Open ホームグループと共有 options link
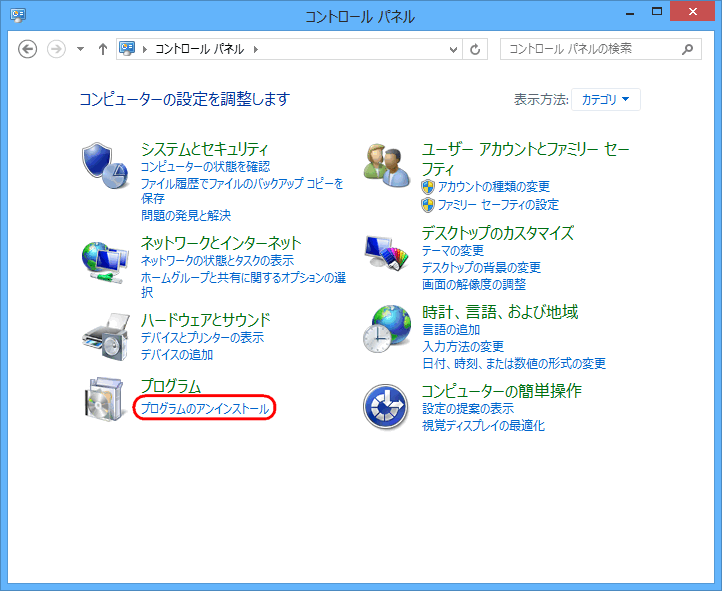 [x=244, y=285]
